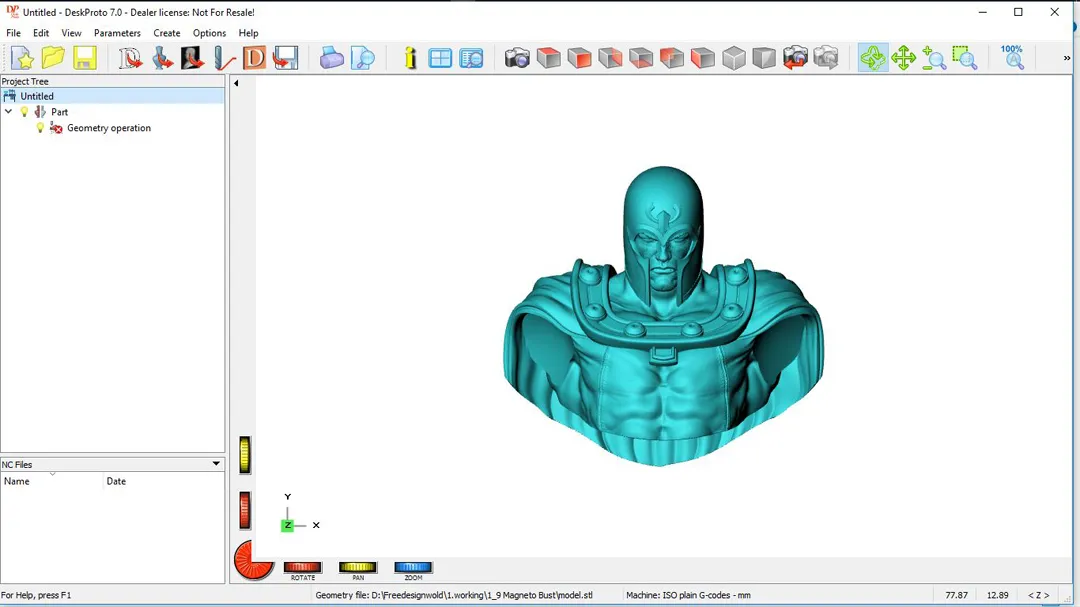Click the Machine: ISO plain G-codes text

(x=688, y=595)
